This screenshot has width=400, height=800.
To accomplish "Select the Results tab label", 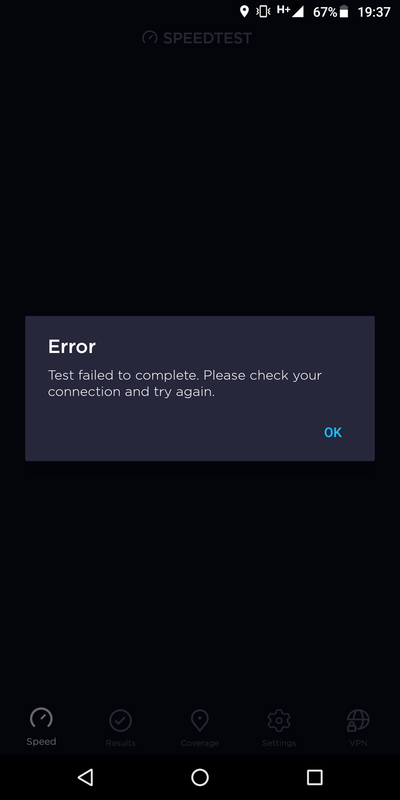I will 120,743.
